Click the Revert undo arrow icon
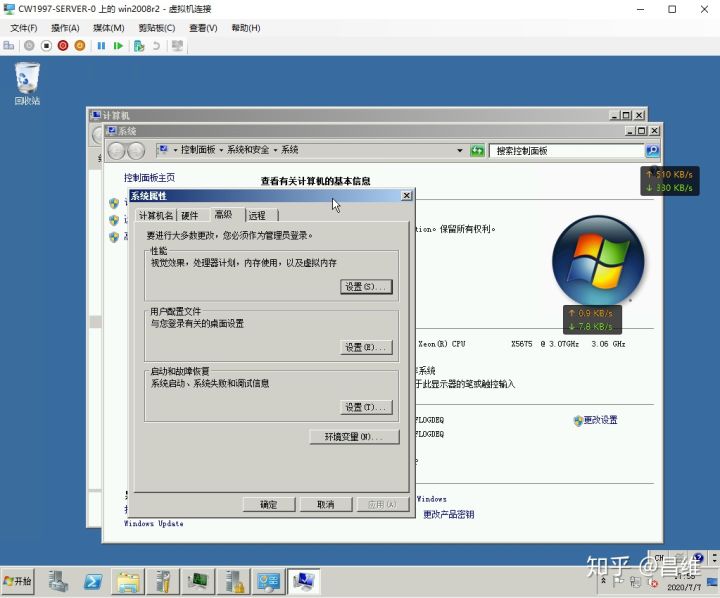The height and width of the screenshot is (598, 720). 156,45
